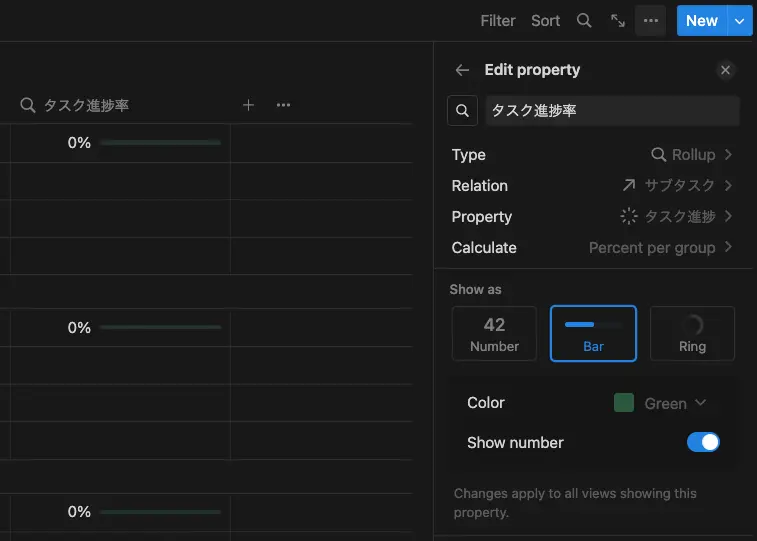Click the Filter button
Image resolution: width=757 pixels, height=541 pixels.
[498, 21]
